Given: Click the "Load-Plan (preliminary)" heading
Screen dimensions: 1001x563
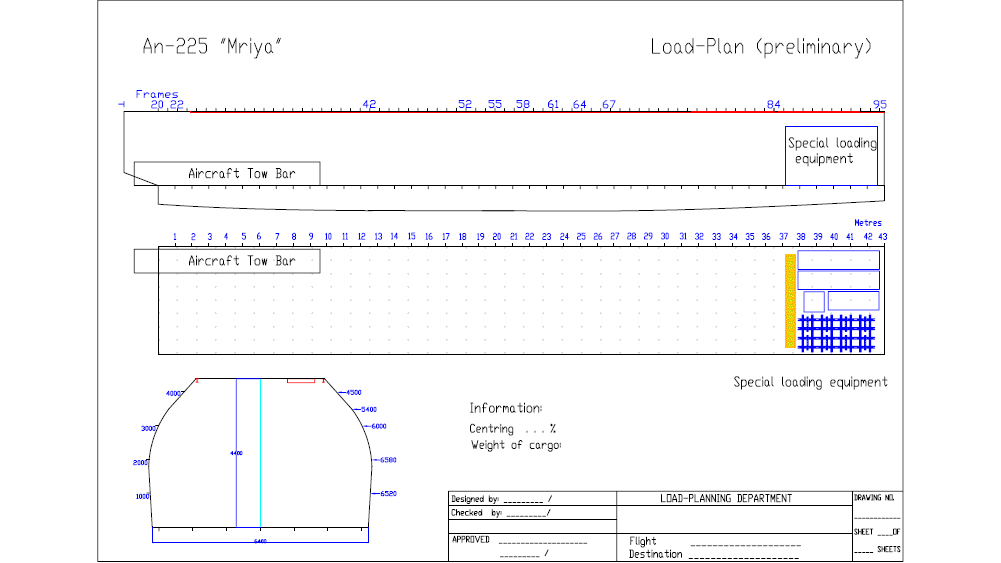Looking at the screenshot, I should (x=761, y=47).
